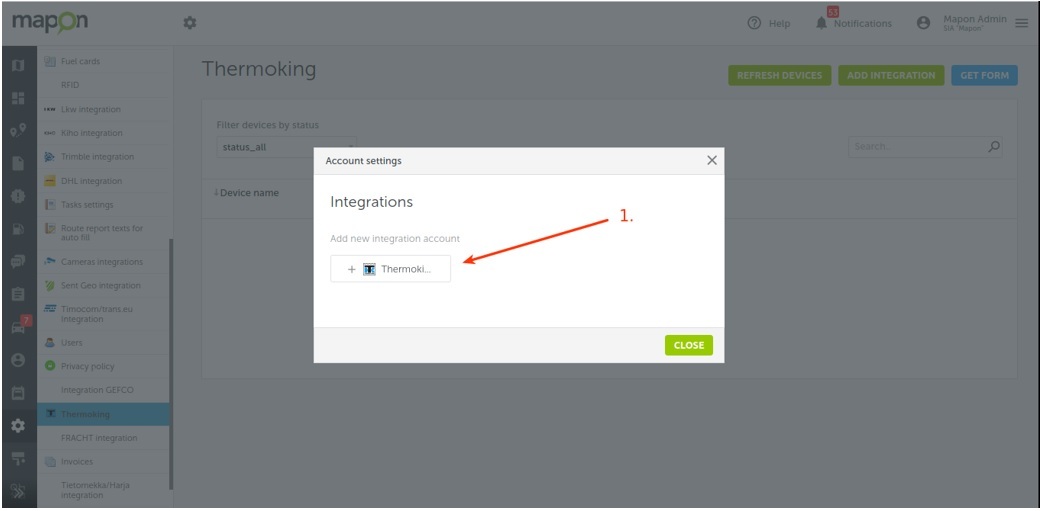1044x511 pixels.
Task: Select Thermoking in settings list
Action: [x=103, y=414]
